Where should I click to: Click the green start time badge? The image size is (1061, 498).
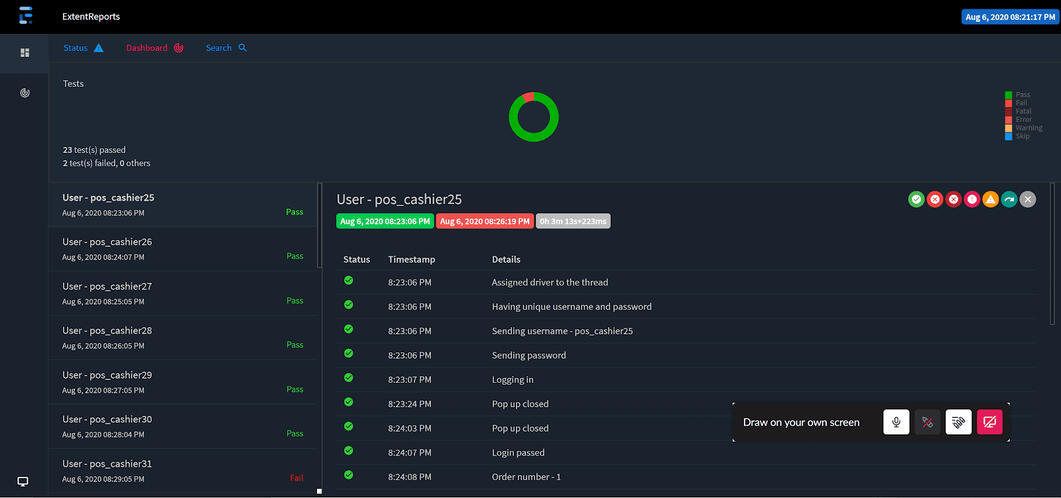click(385, 221)
